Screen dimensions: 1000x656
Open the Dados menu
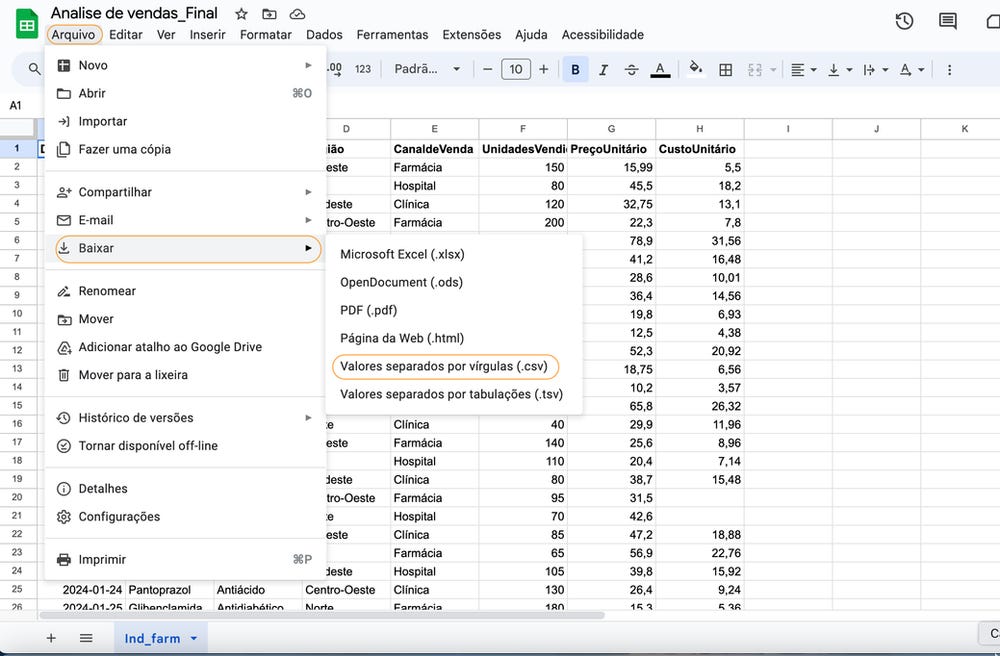tap(323, 34)
